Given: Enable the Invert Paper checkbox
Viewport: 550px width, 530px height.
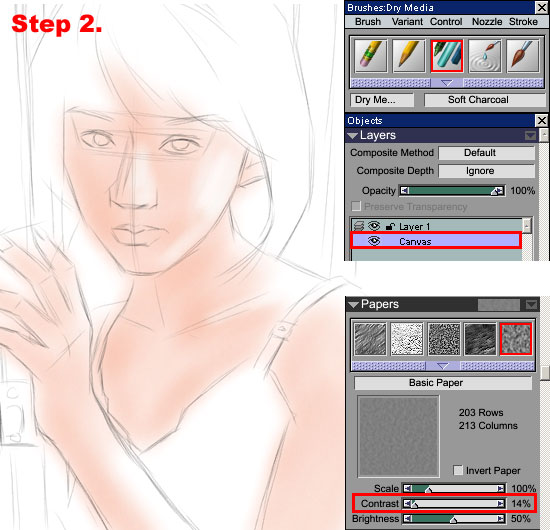Looking at the screenshot, I should pyautogui.click(x=458, y=470).
